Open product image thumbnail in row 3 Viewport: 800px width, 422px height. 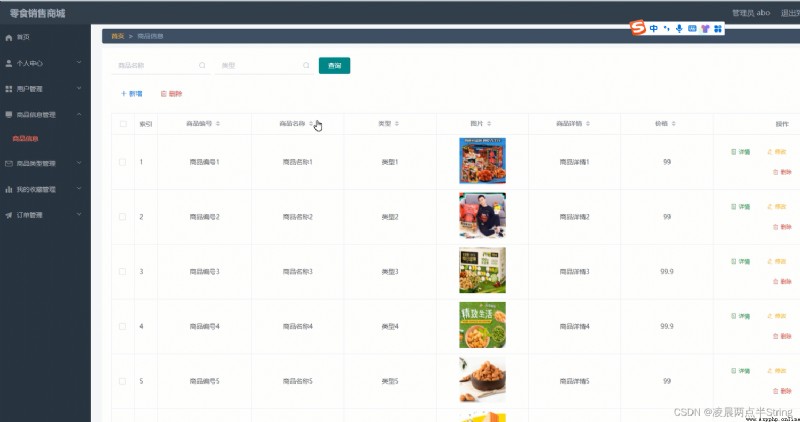point(482,270)
